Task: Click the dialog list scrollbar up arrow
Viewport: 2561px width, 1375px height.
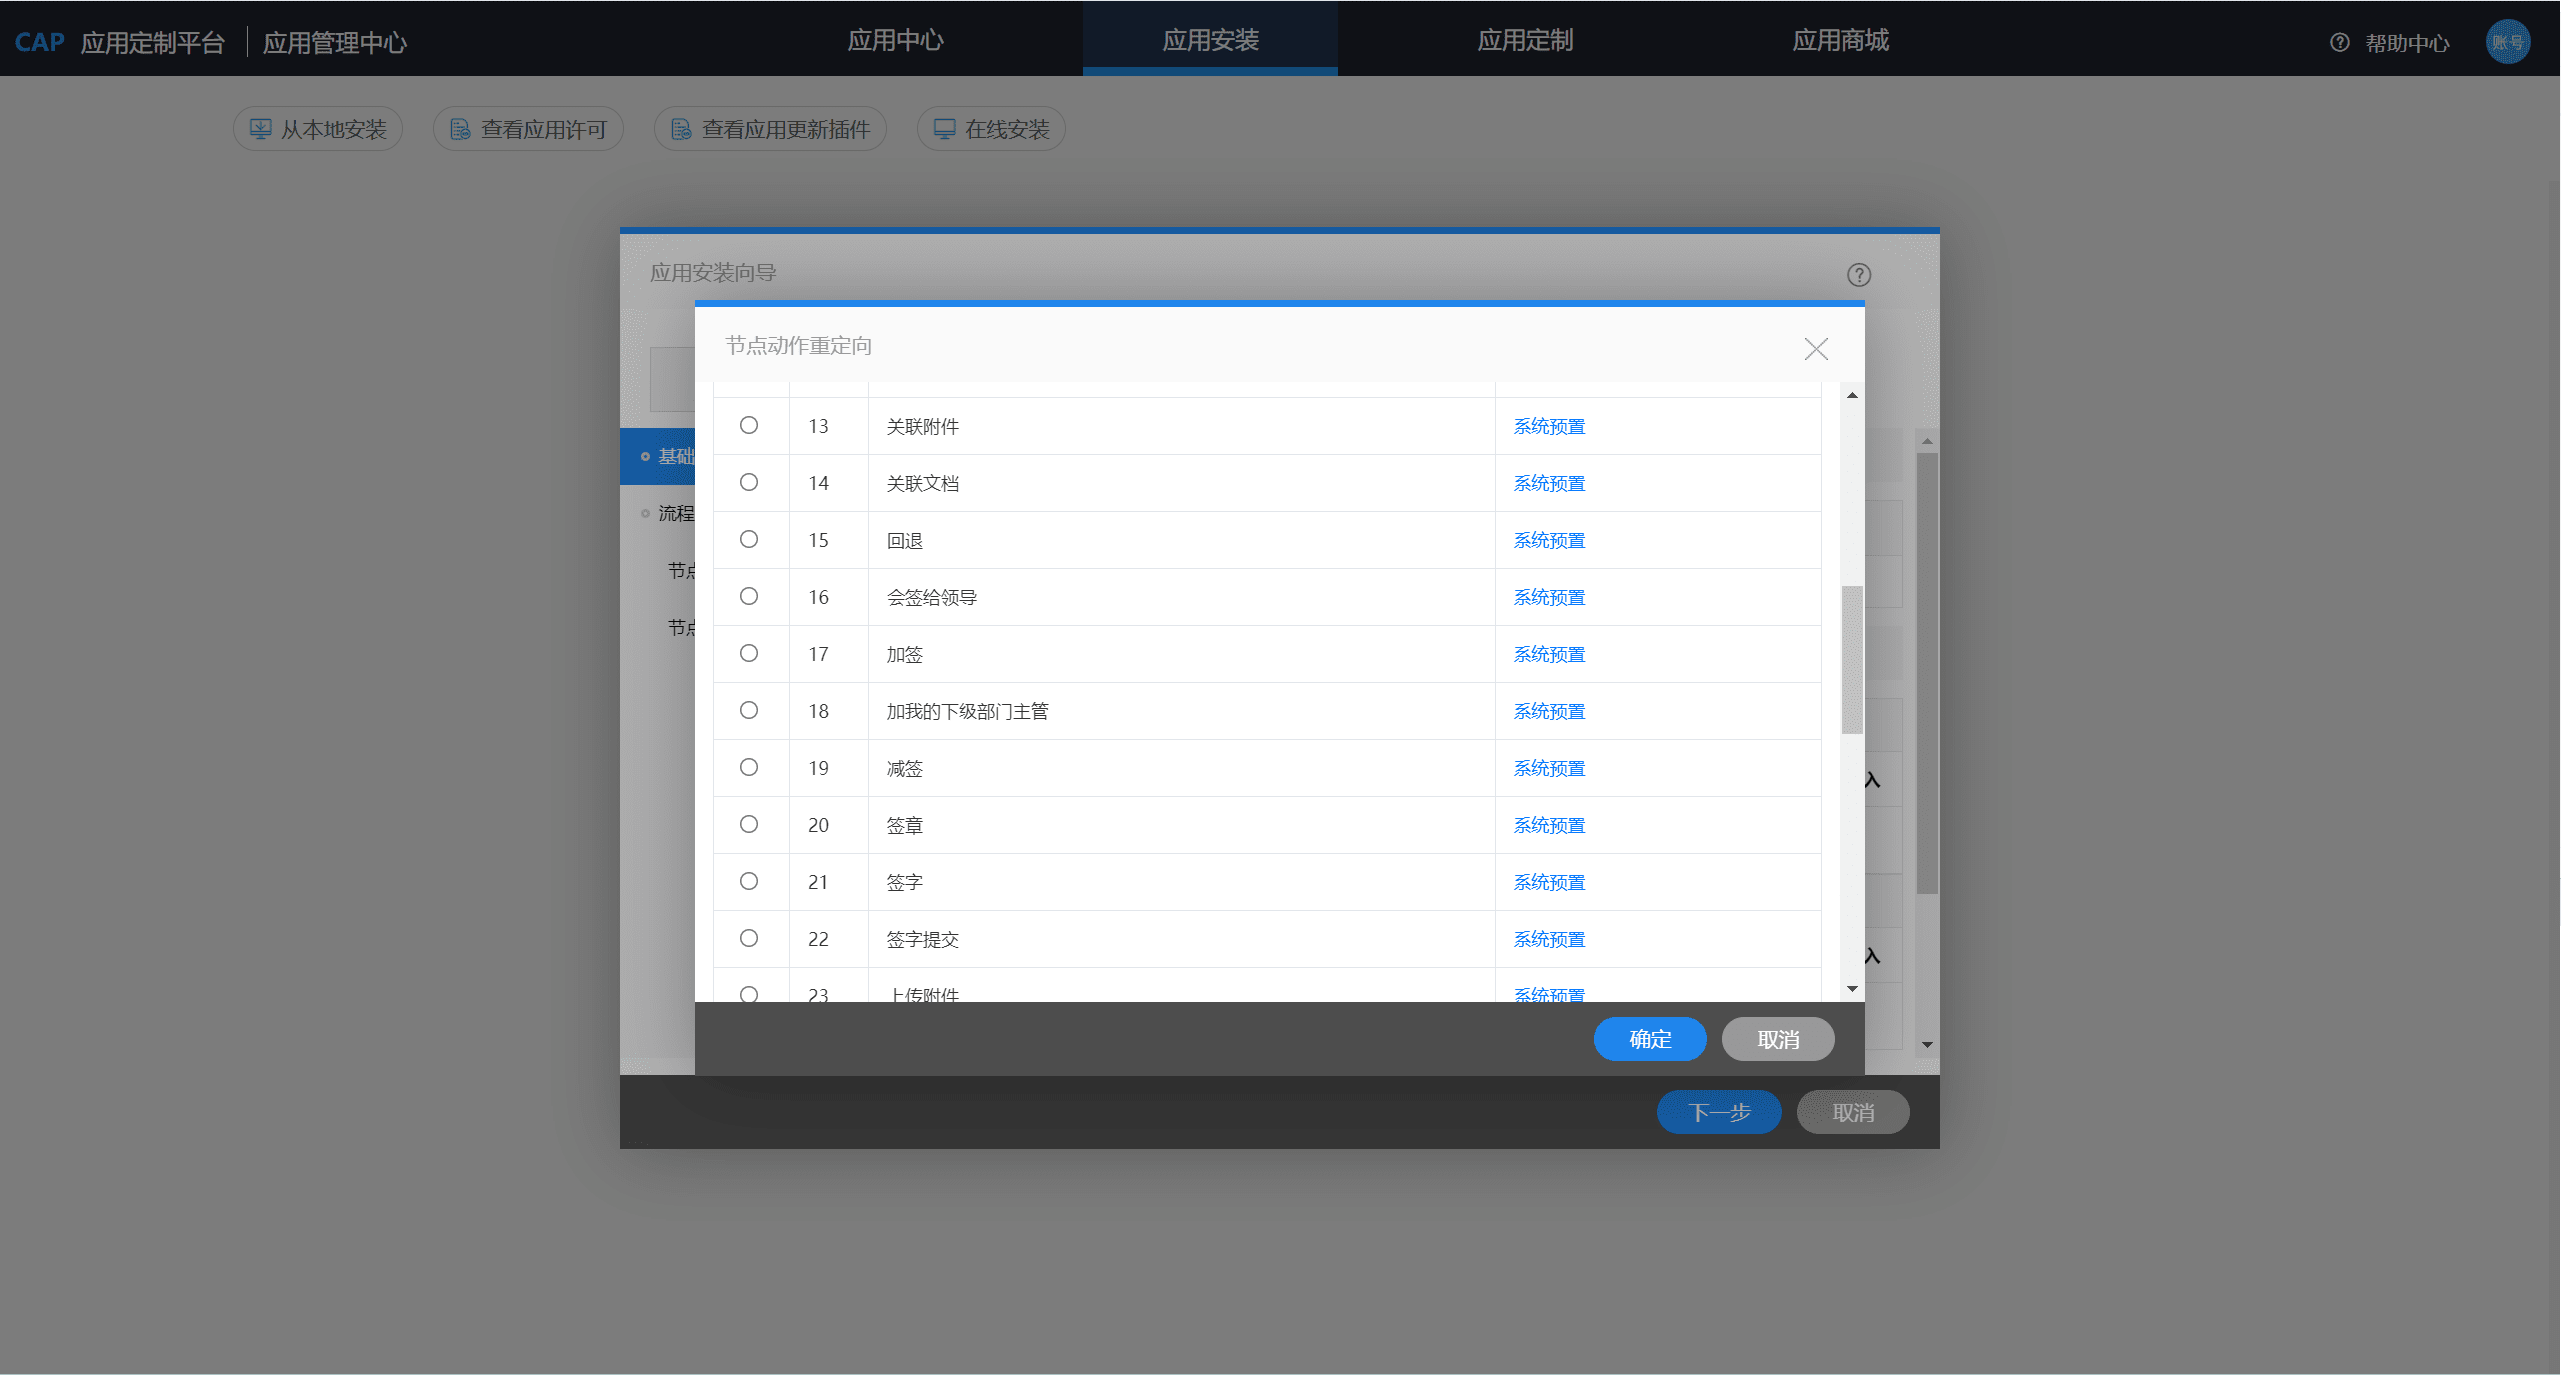Action: click(1852, 395)
